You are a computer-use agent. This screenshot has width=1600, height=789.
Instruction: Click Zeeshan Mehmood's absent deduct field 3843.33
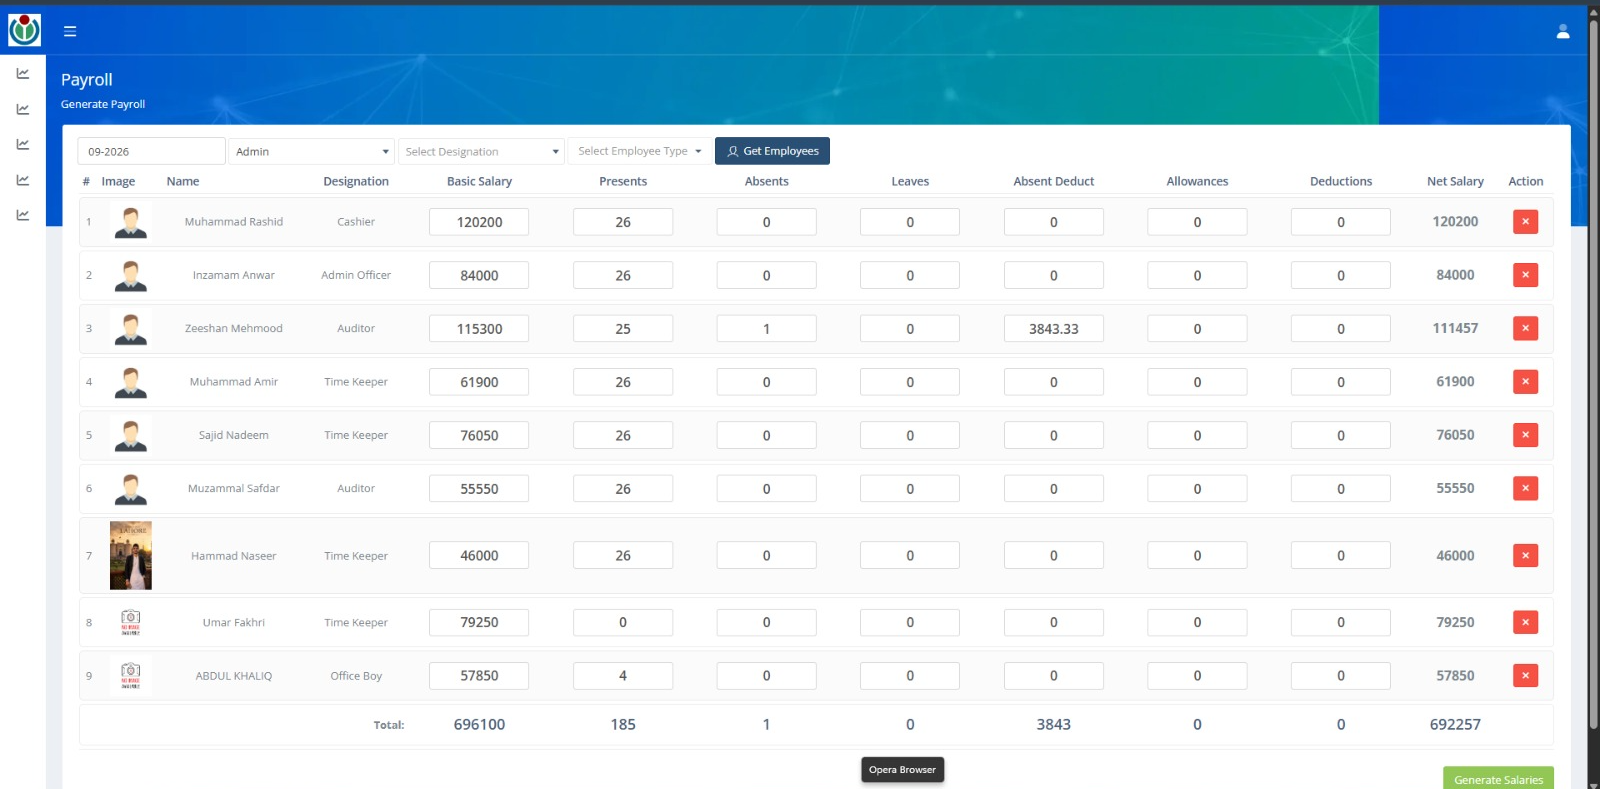click(x=1054, y=328)
